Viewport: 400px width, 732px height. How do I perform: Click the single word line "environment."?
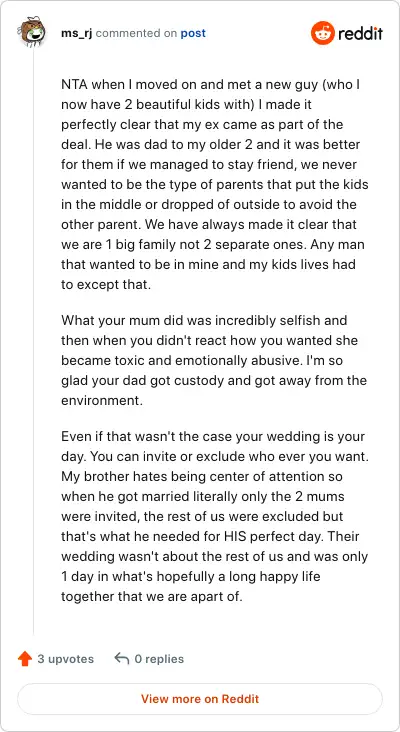(x=102, y=401)
